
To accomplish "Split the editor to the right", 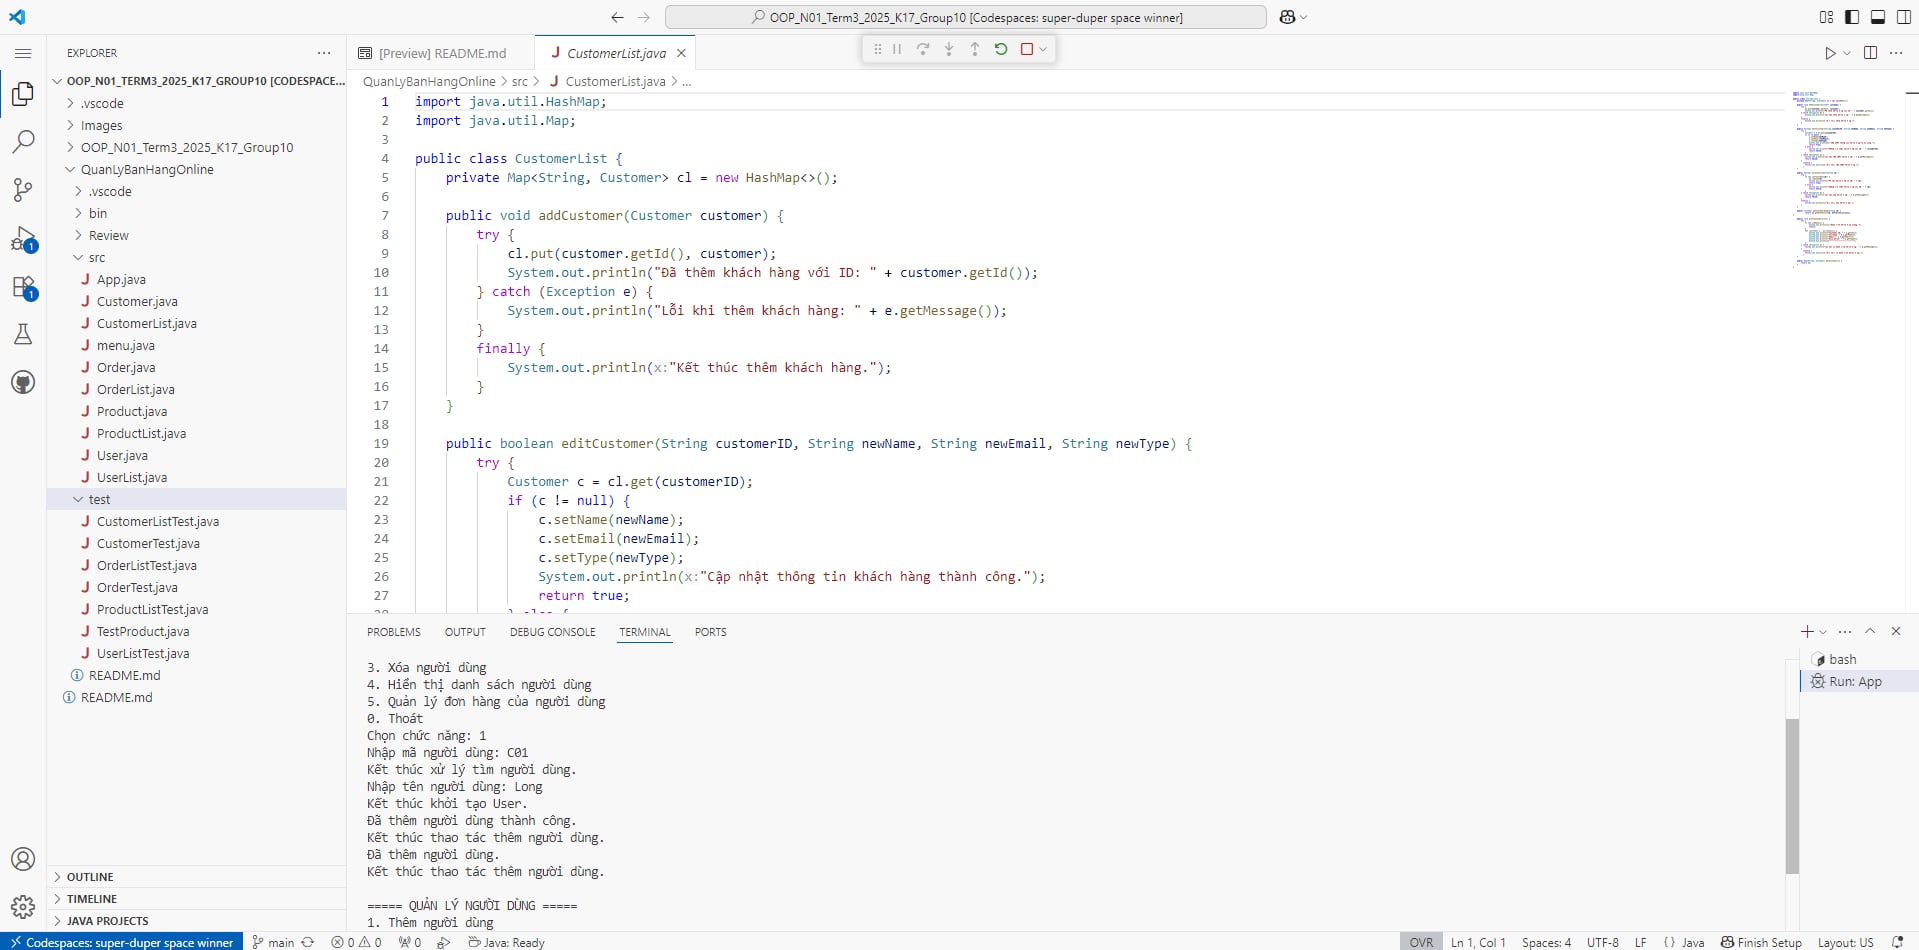I will [1870, 53].
